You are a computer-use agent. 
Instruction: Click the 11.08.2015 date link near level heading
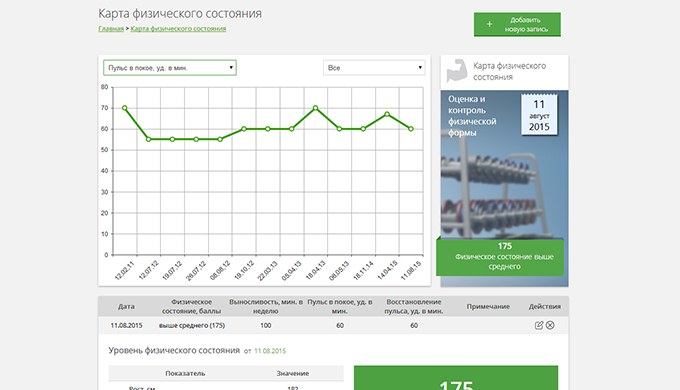270,351
